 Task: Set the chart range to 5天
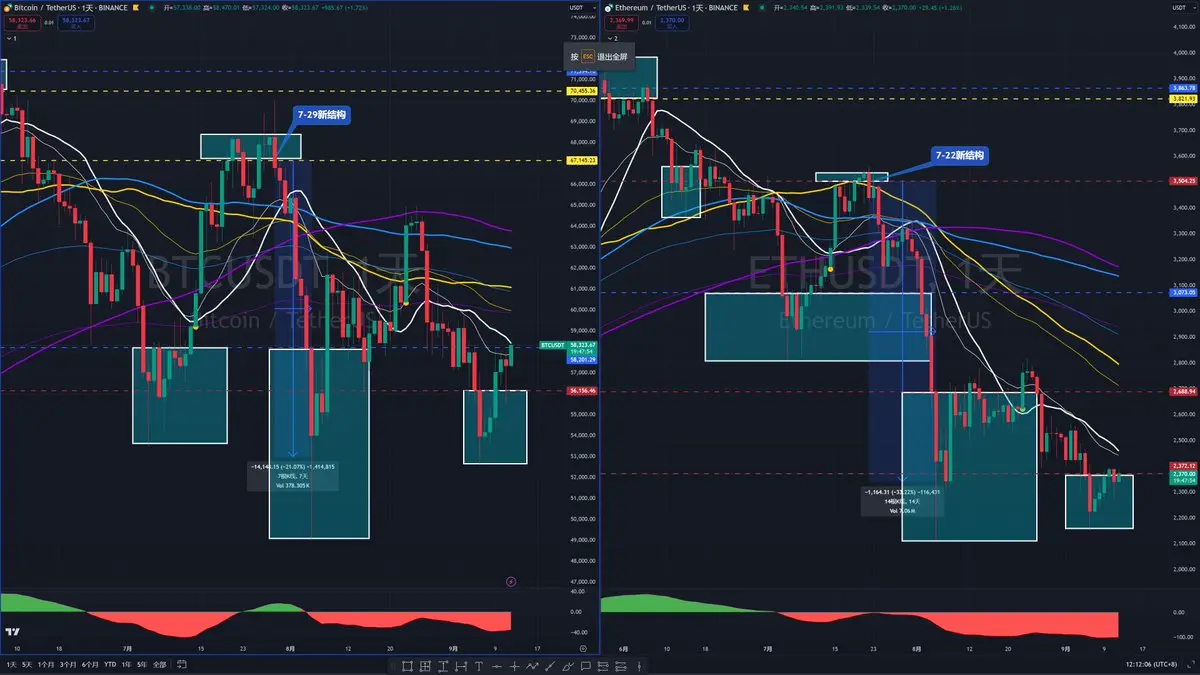click(27, 665)
